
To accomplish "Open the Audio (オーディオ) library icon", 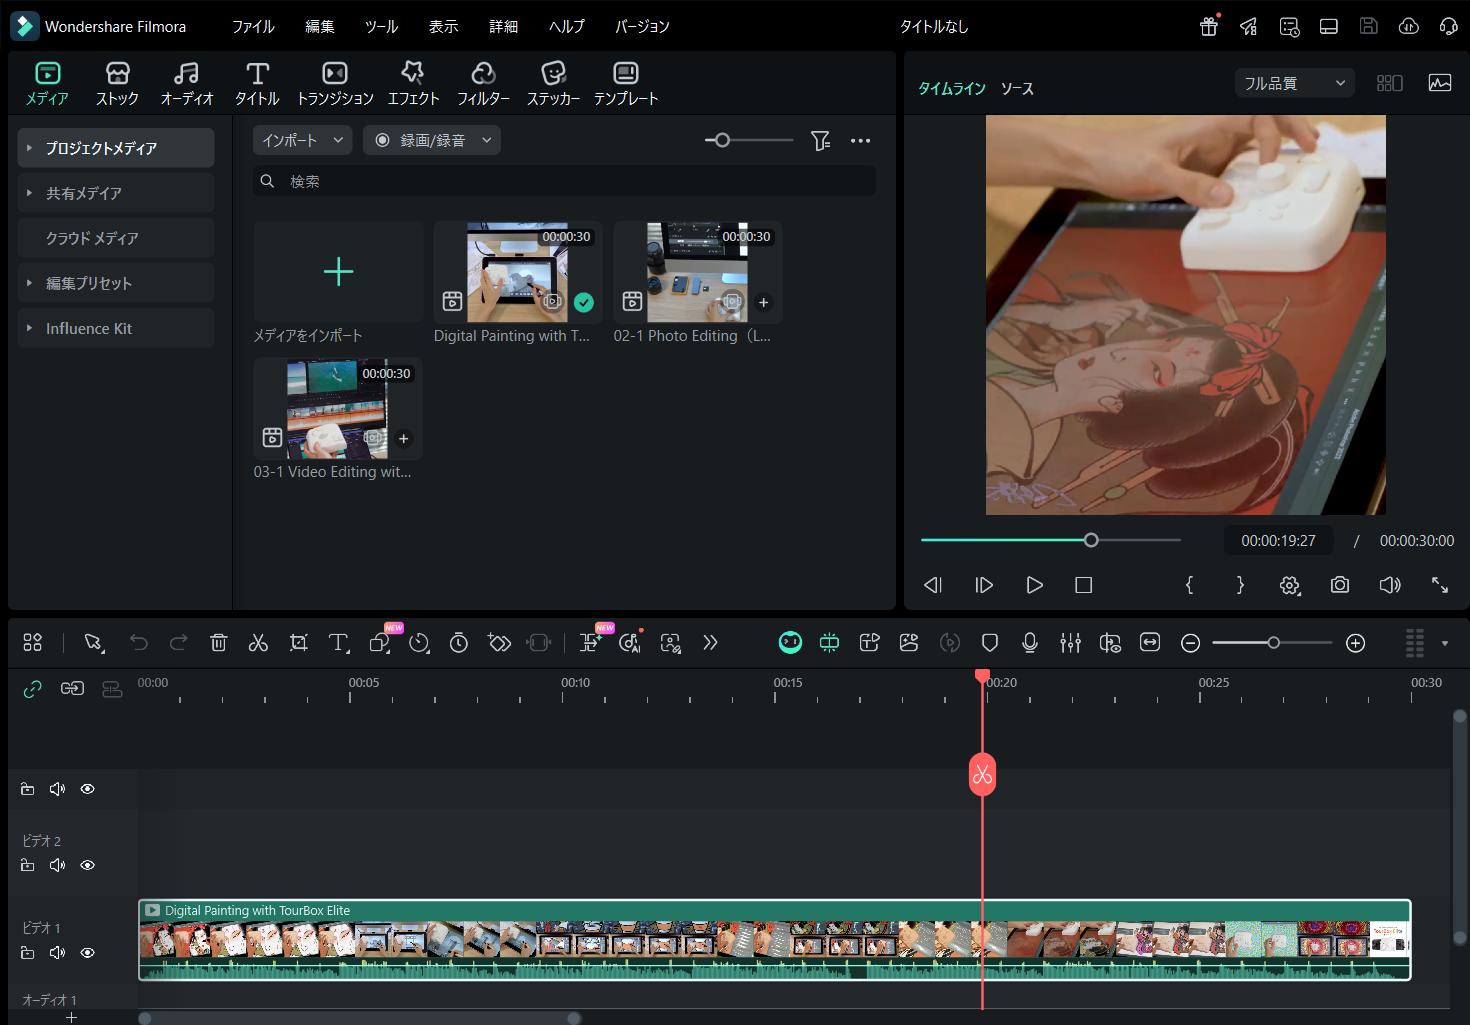I will [187, 83].
